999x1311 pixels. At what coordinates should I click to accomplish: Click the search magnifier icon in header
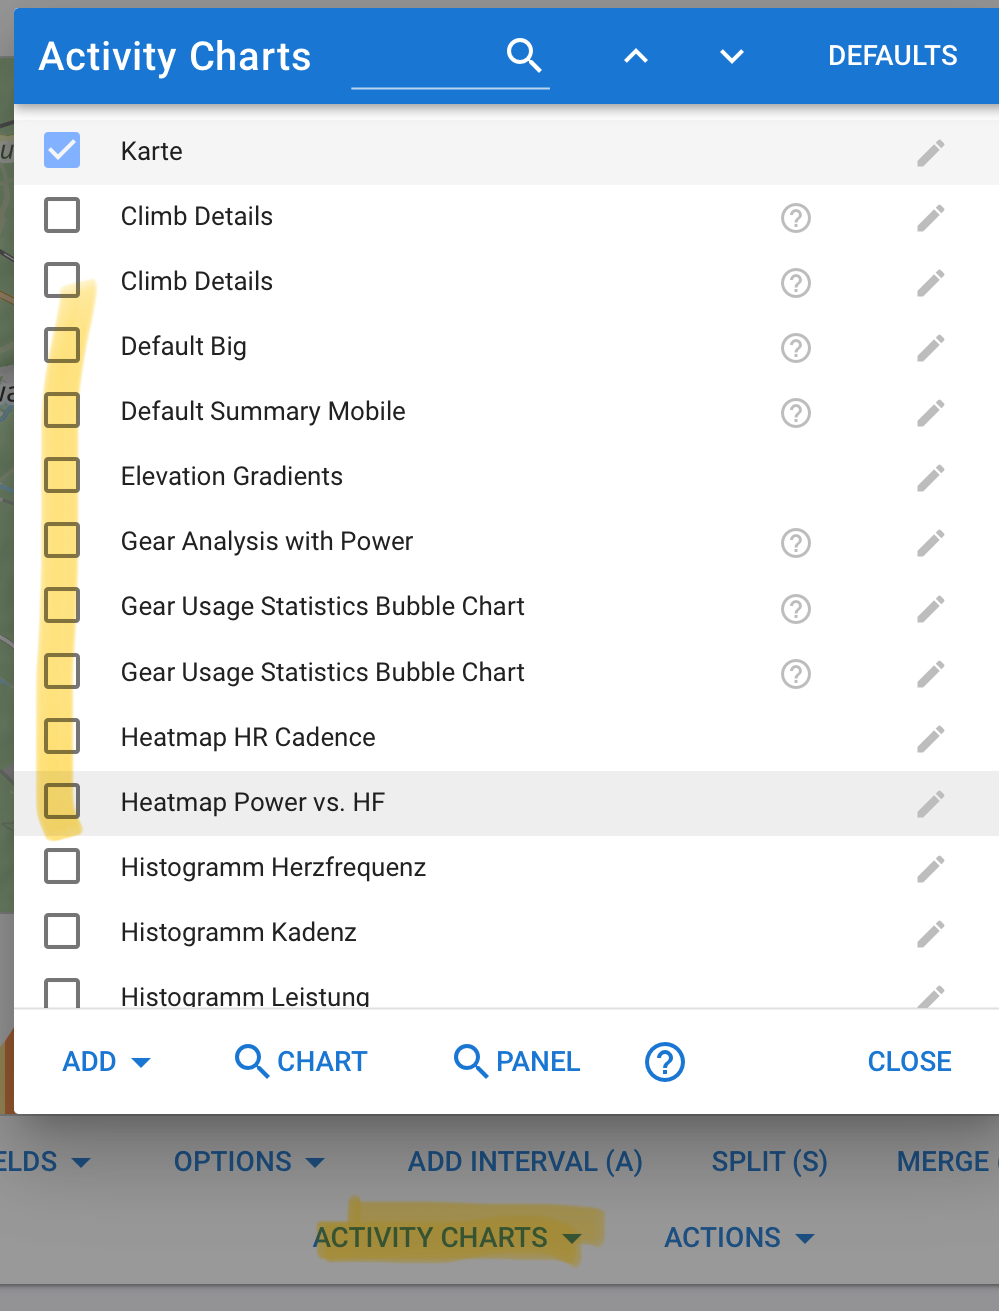[x=524, y=56]
